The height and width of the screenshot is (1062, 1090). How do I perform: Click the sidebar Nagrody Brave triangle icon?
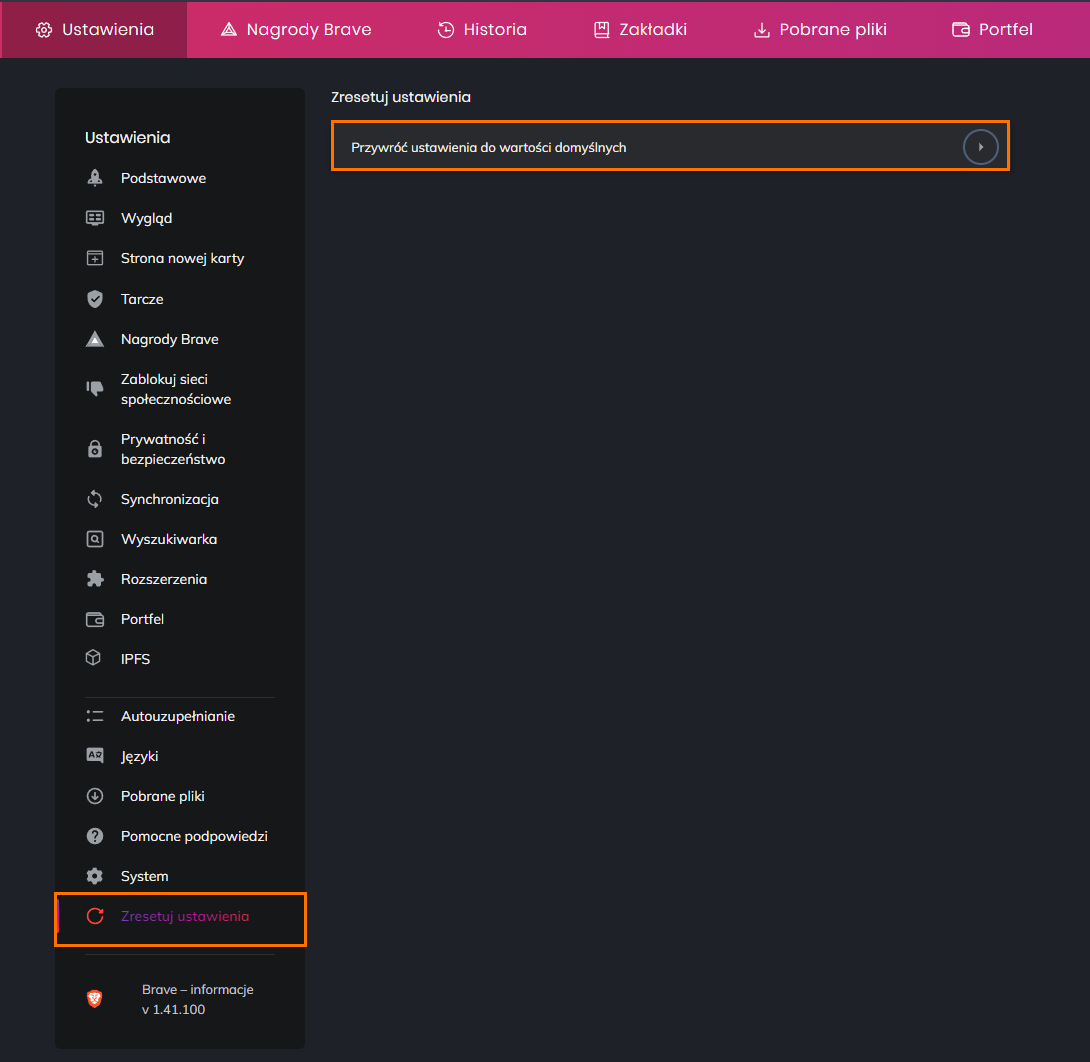point(95,339)
